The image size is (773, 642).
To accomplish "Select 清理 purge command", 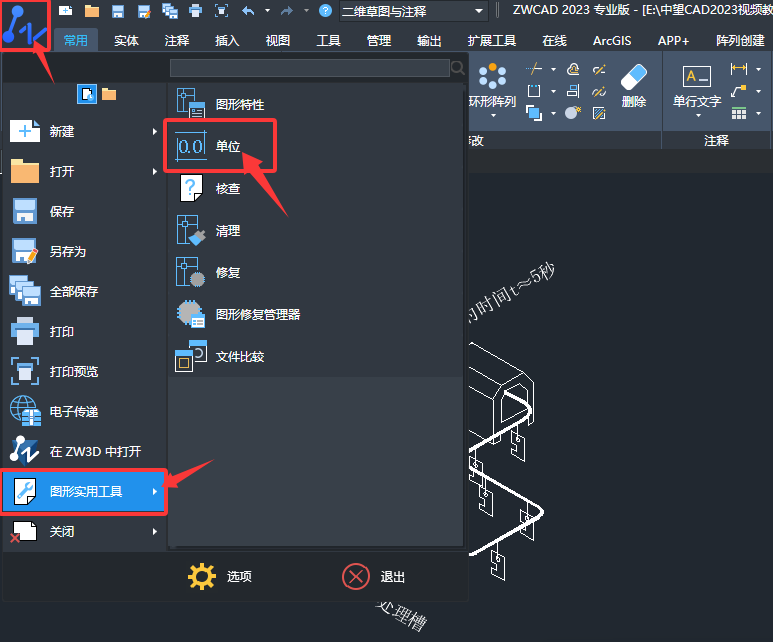I will coord(316,230).
